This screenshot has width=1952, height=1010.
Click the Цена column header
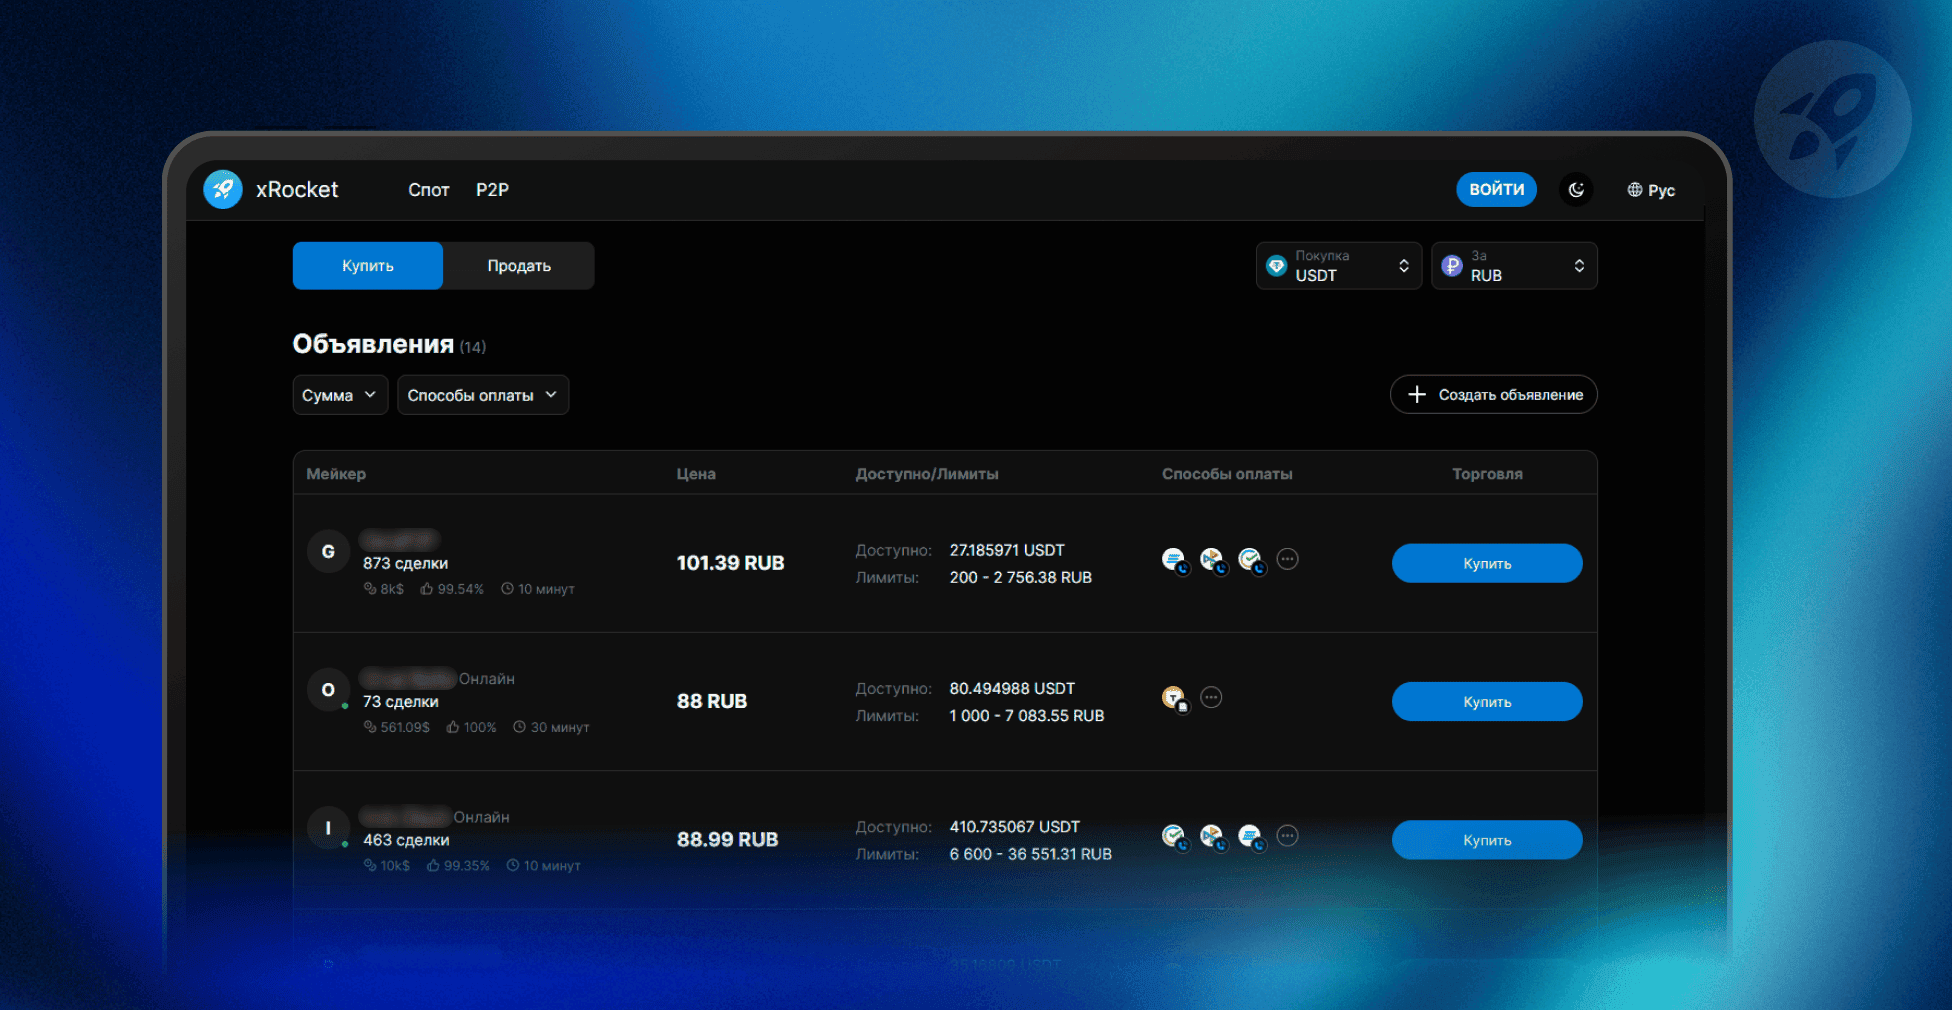696,473
